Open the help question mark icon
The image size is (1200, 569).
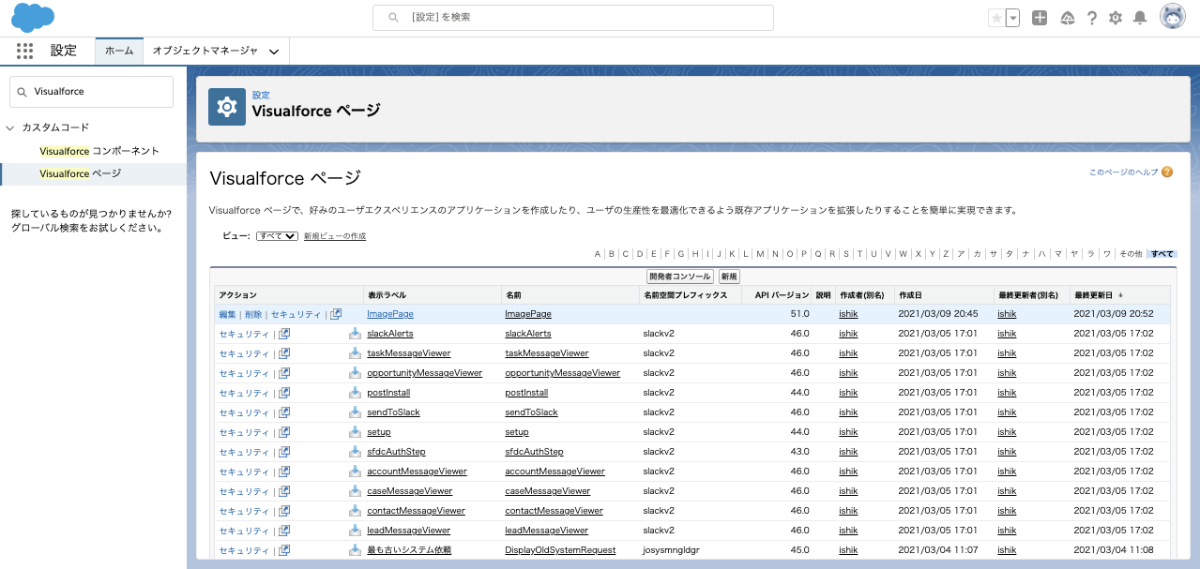point(1092,17)
